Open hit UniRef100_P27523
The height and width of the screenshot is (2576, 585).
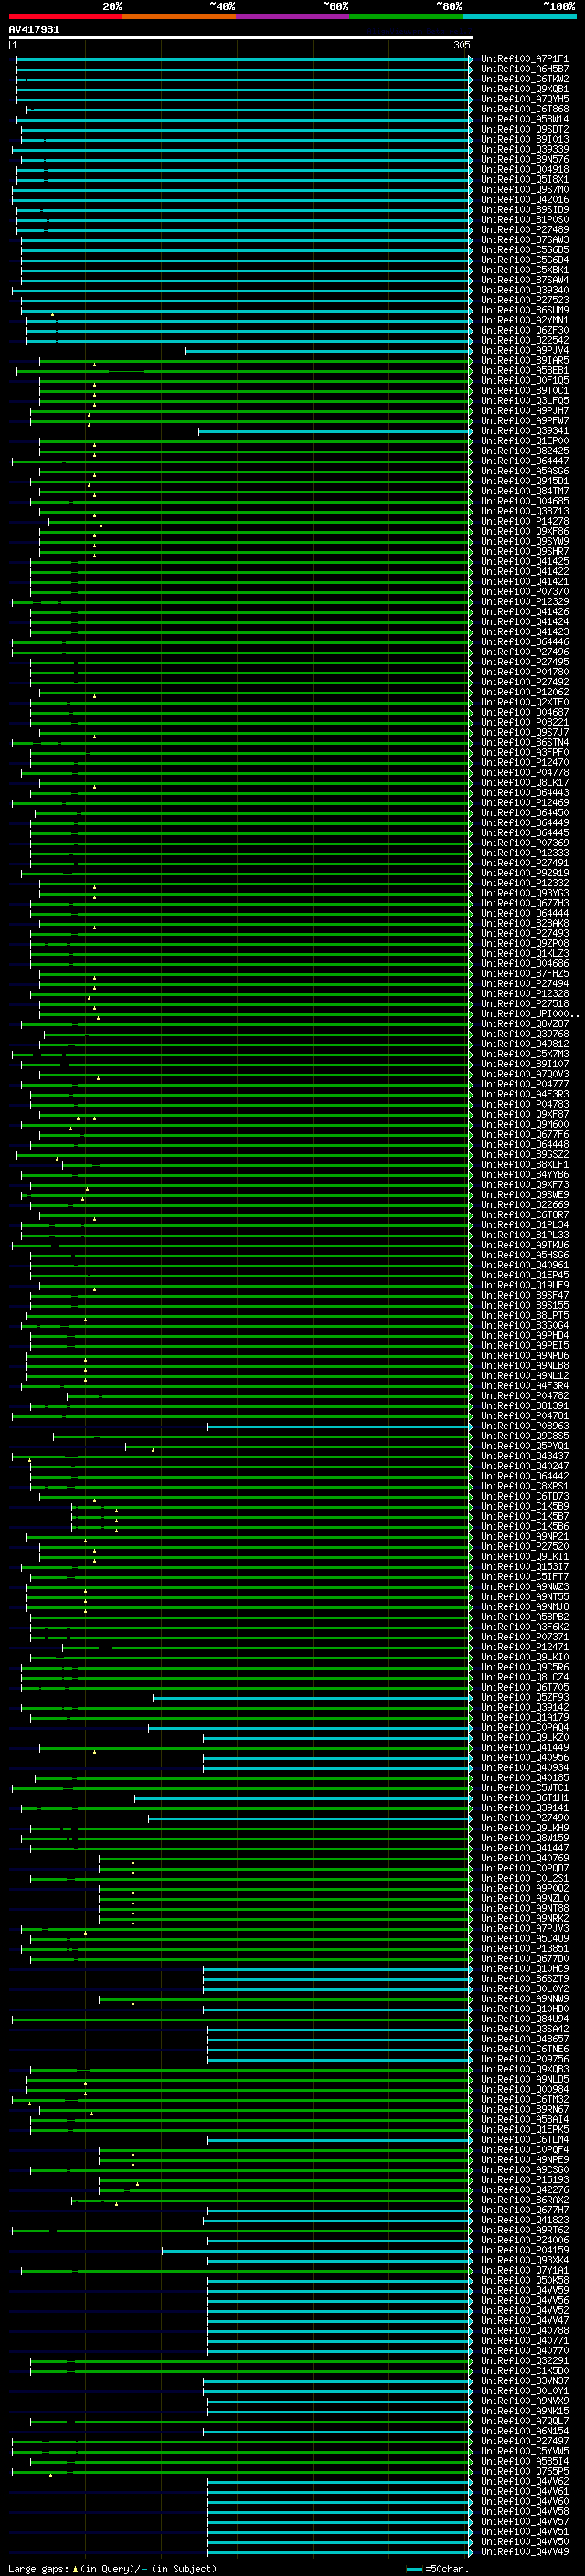tap(525, 300)
